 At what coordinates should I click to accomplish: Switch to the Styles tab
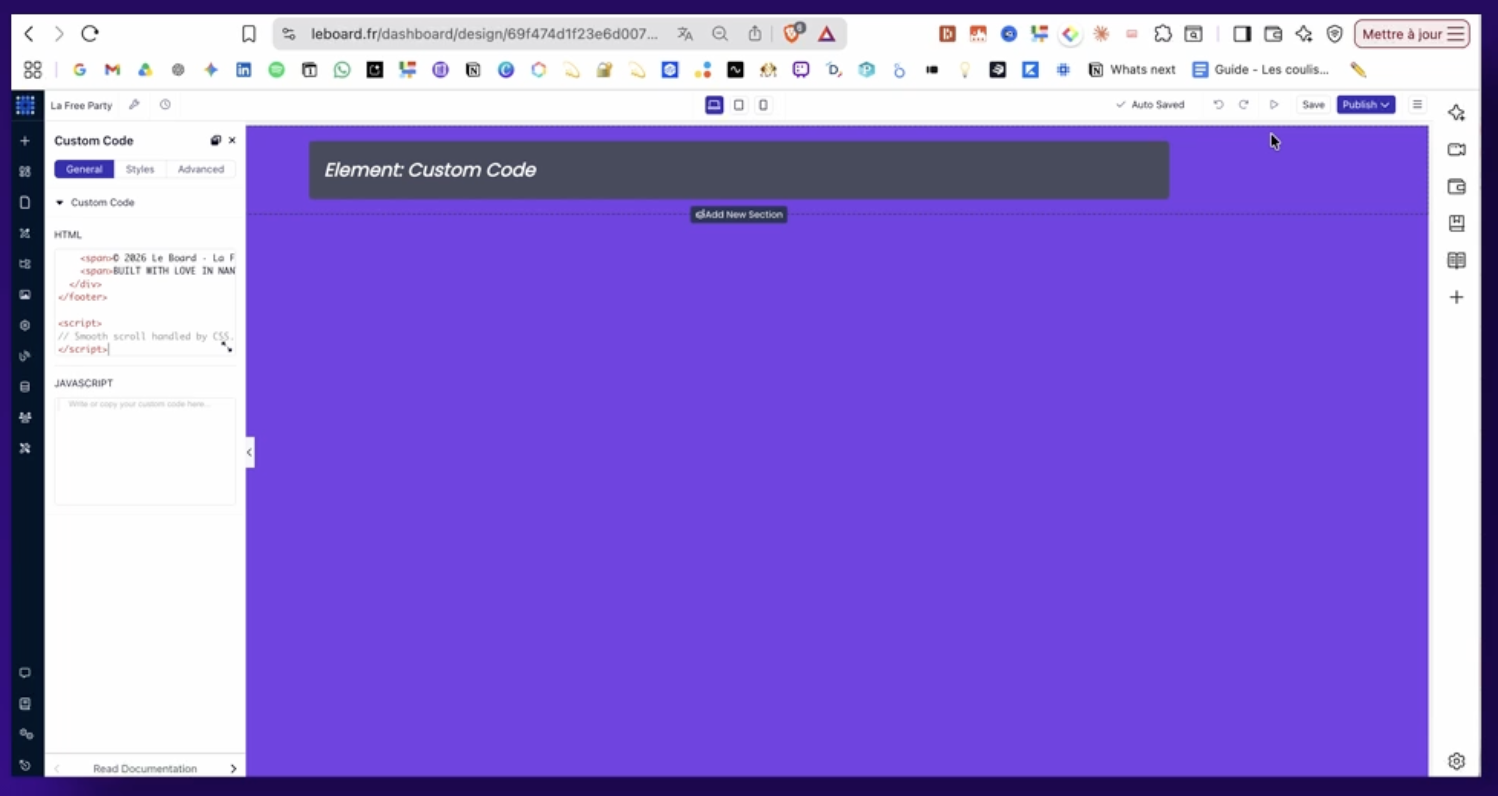coord(140,169)
